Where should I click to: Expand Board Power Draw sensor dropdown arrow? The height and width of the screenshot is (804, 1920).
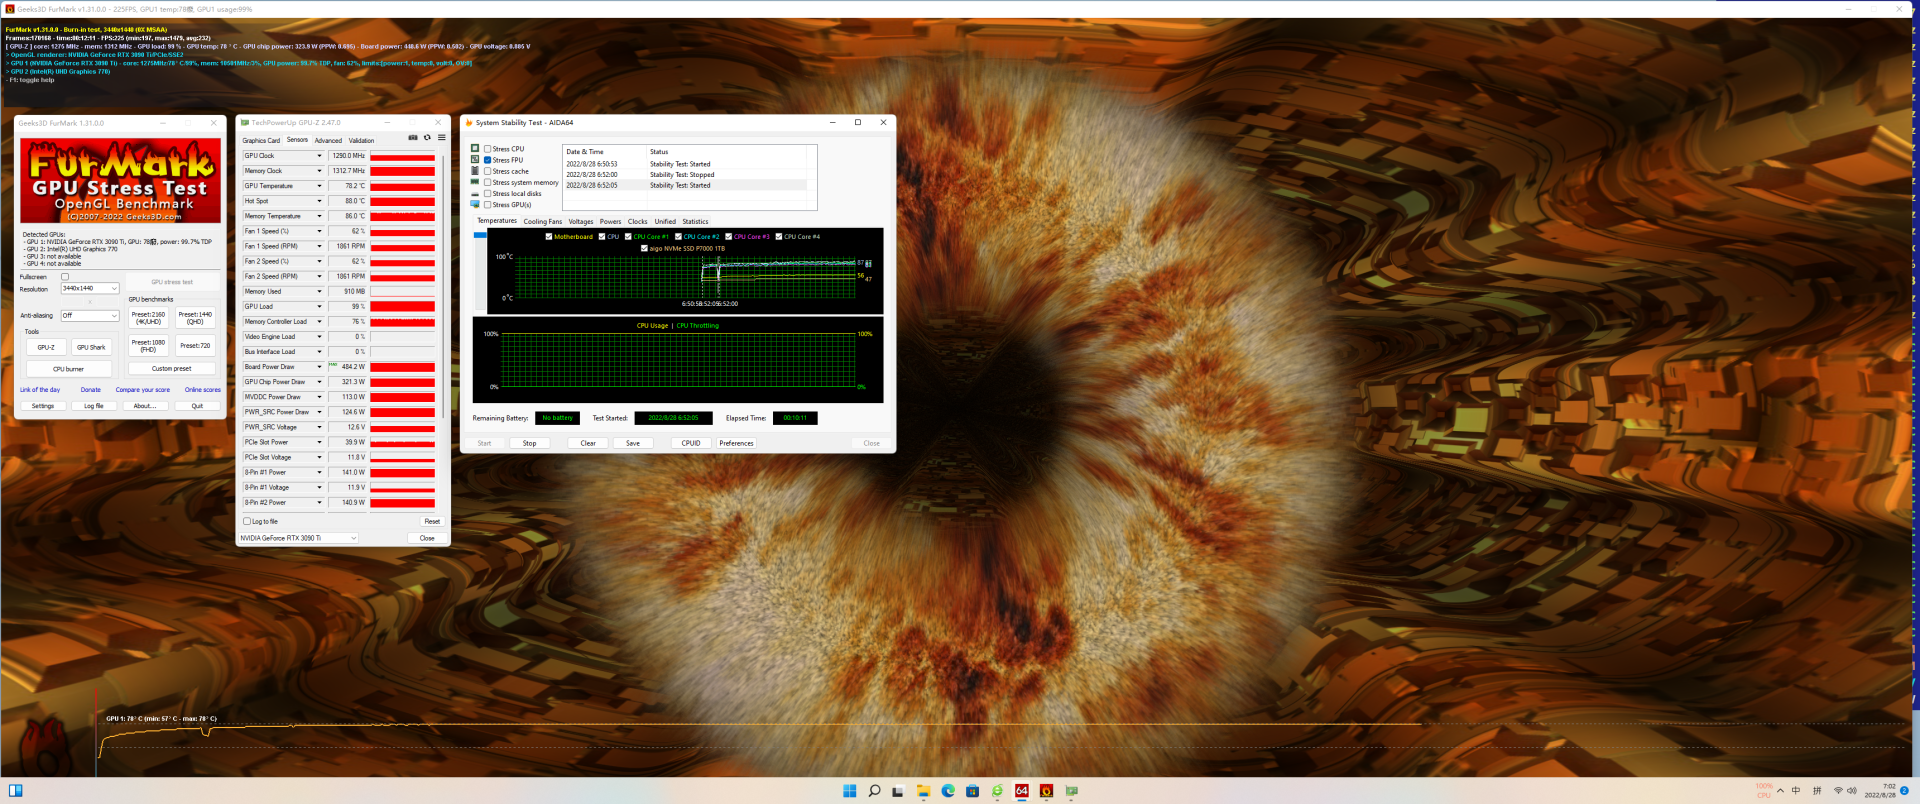coord(320,367)
